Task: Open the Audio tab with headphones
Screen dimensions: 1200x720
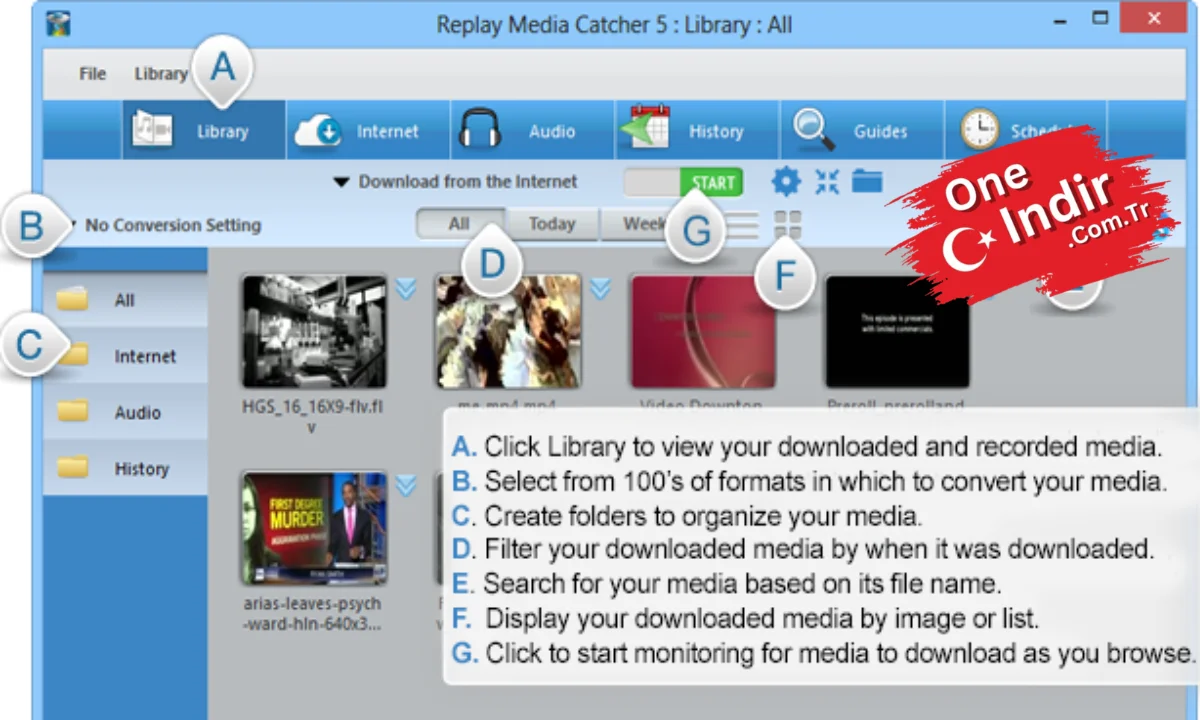Action: [532, 131]
